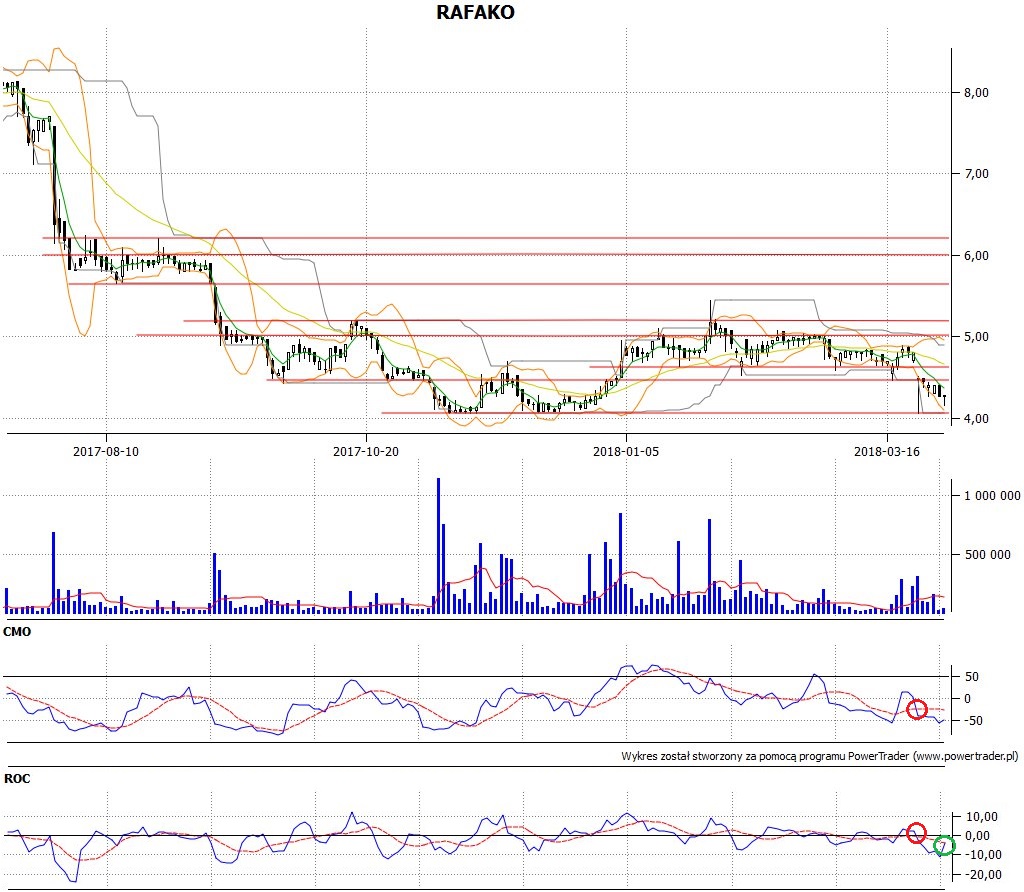This screenshot has height=892, width=1024.
Task: Select the 500 000 volume axis label
Action: (987, 554)
